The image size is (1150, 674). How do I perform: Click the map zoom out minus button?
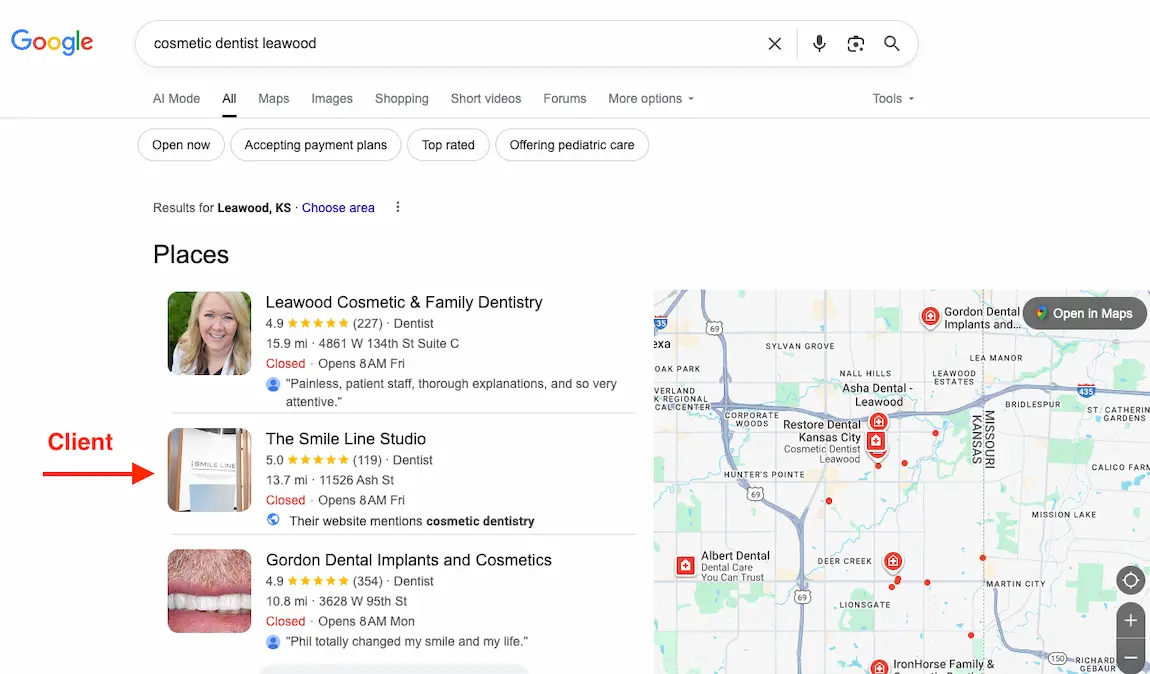[x=1131, y=657]
